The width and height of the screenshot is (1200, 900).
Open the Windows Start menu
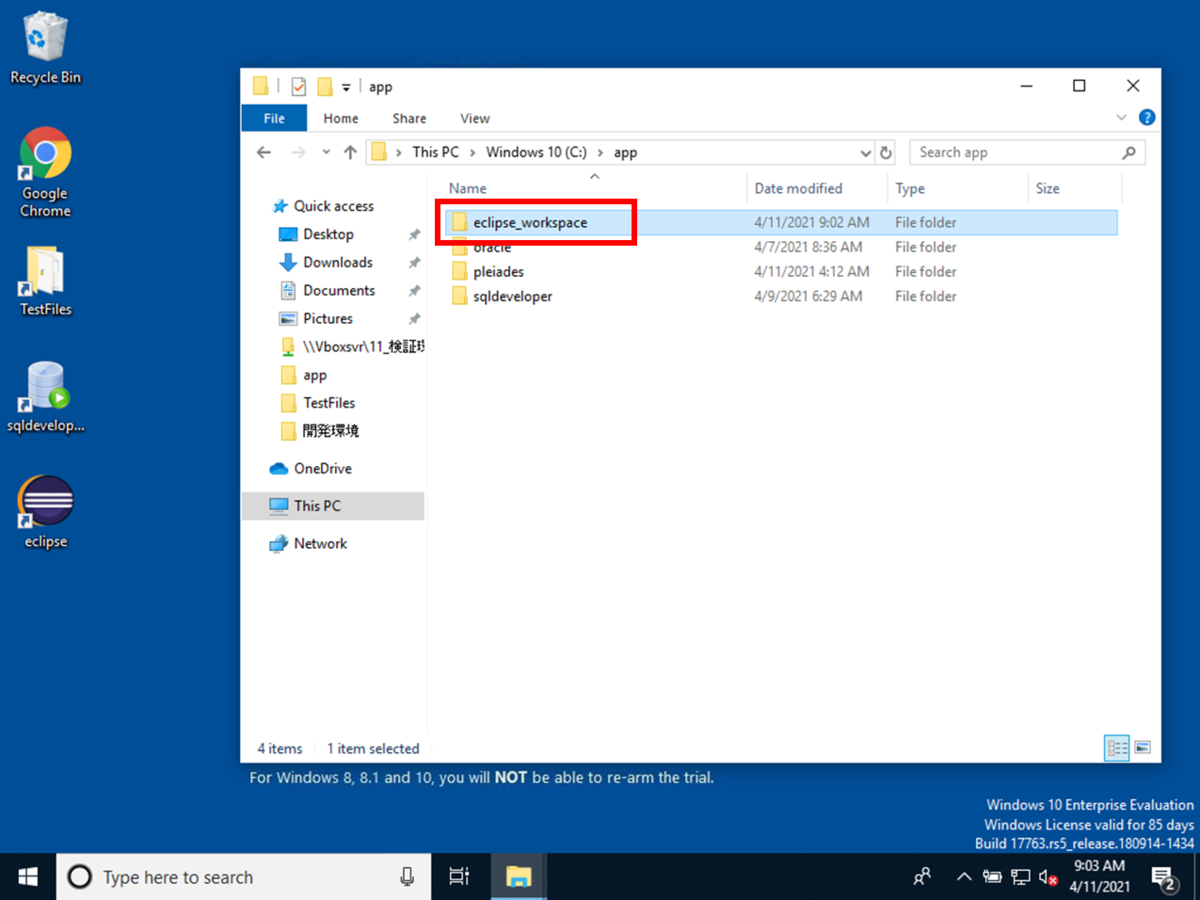28,877
